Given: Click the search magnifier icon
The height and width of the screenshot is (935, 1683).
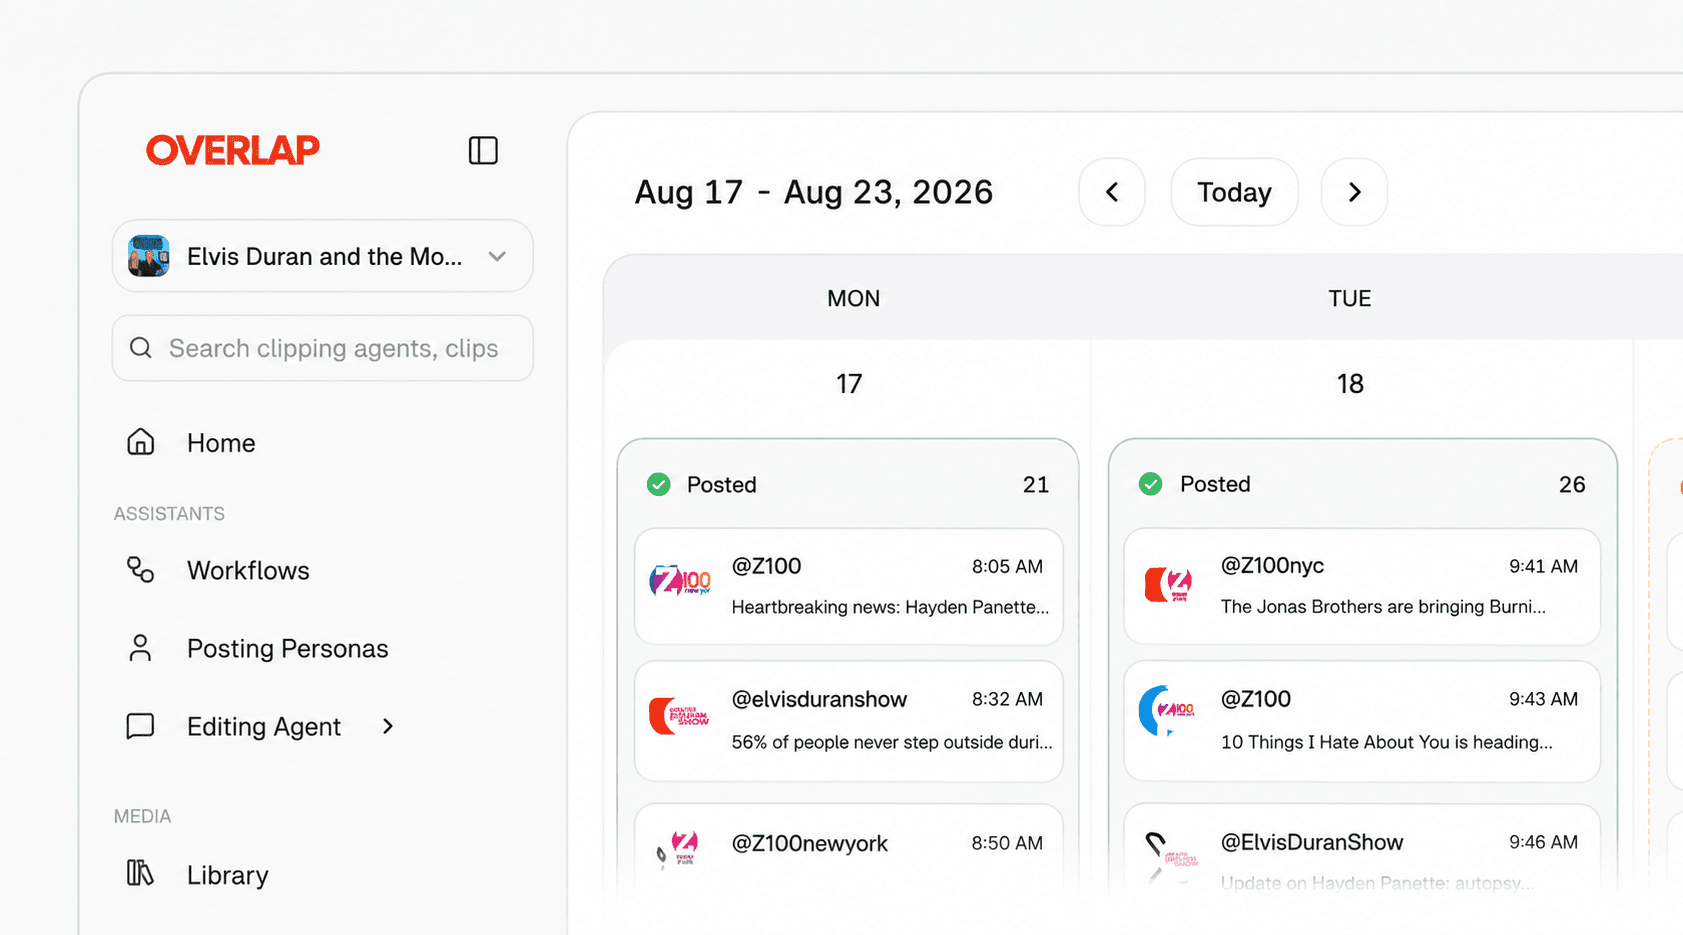Looking at the screenshot, I should click(141, 348).
